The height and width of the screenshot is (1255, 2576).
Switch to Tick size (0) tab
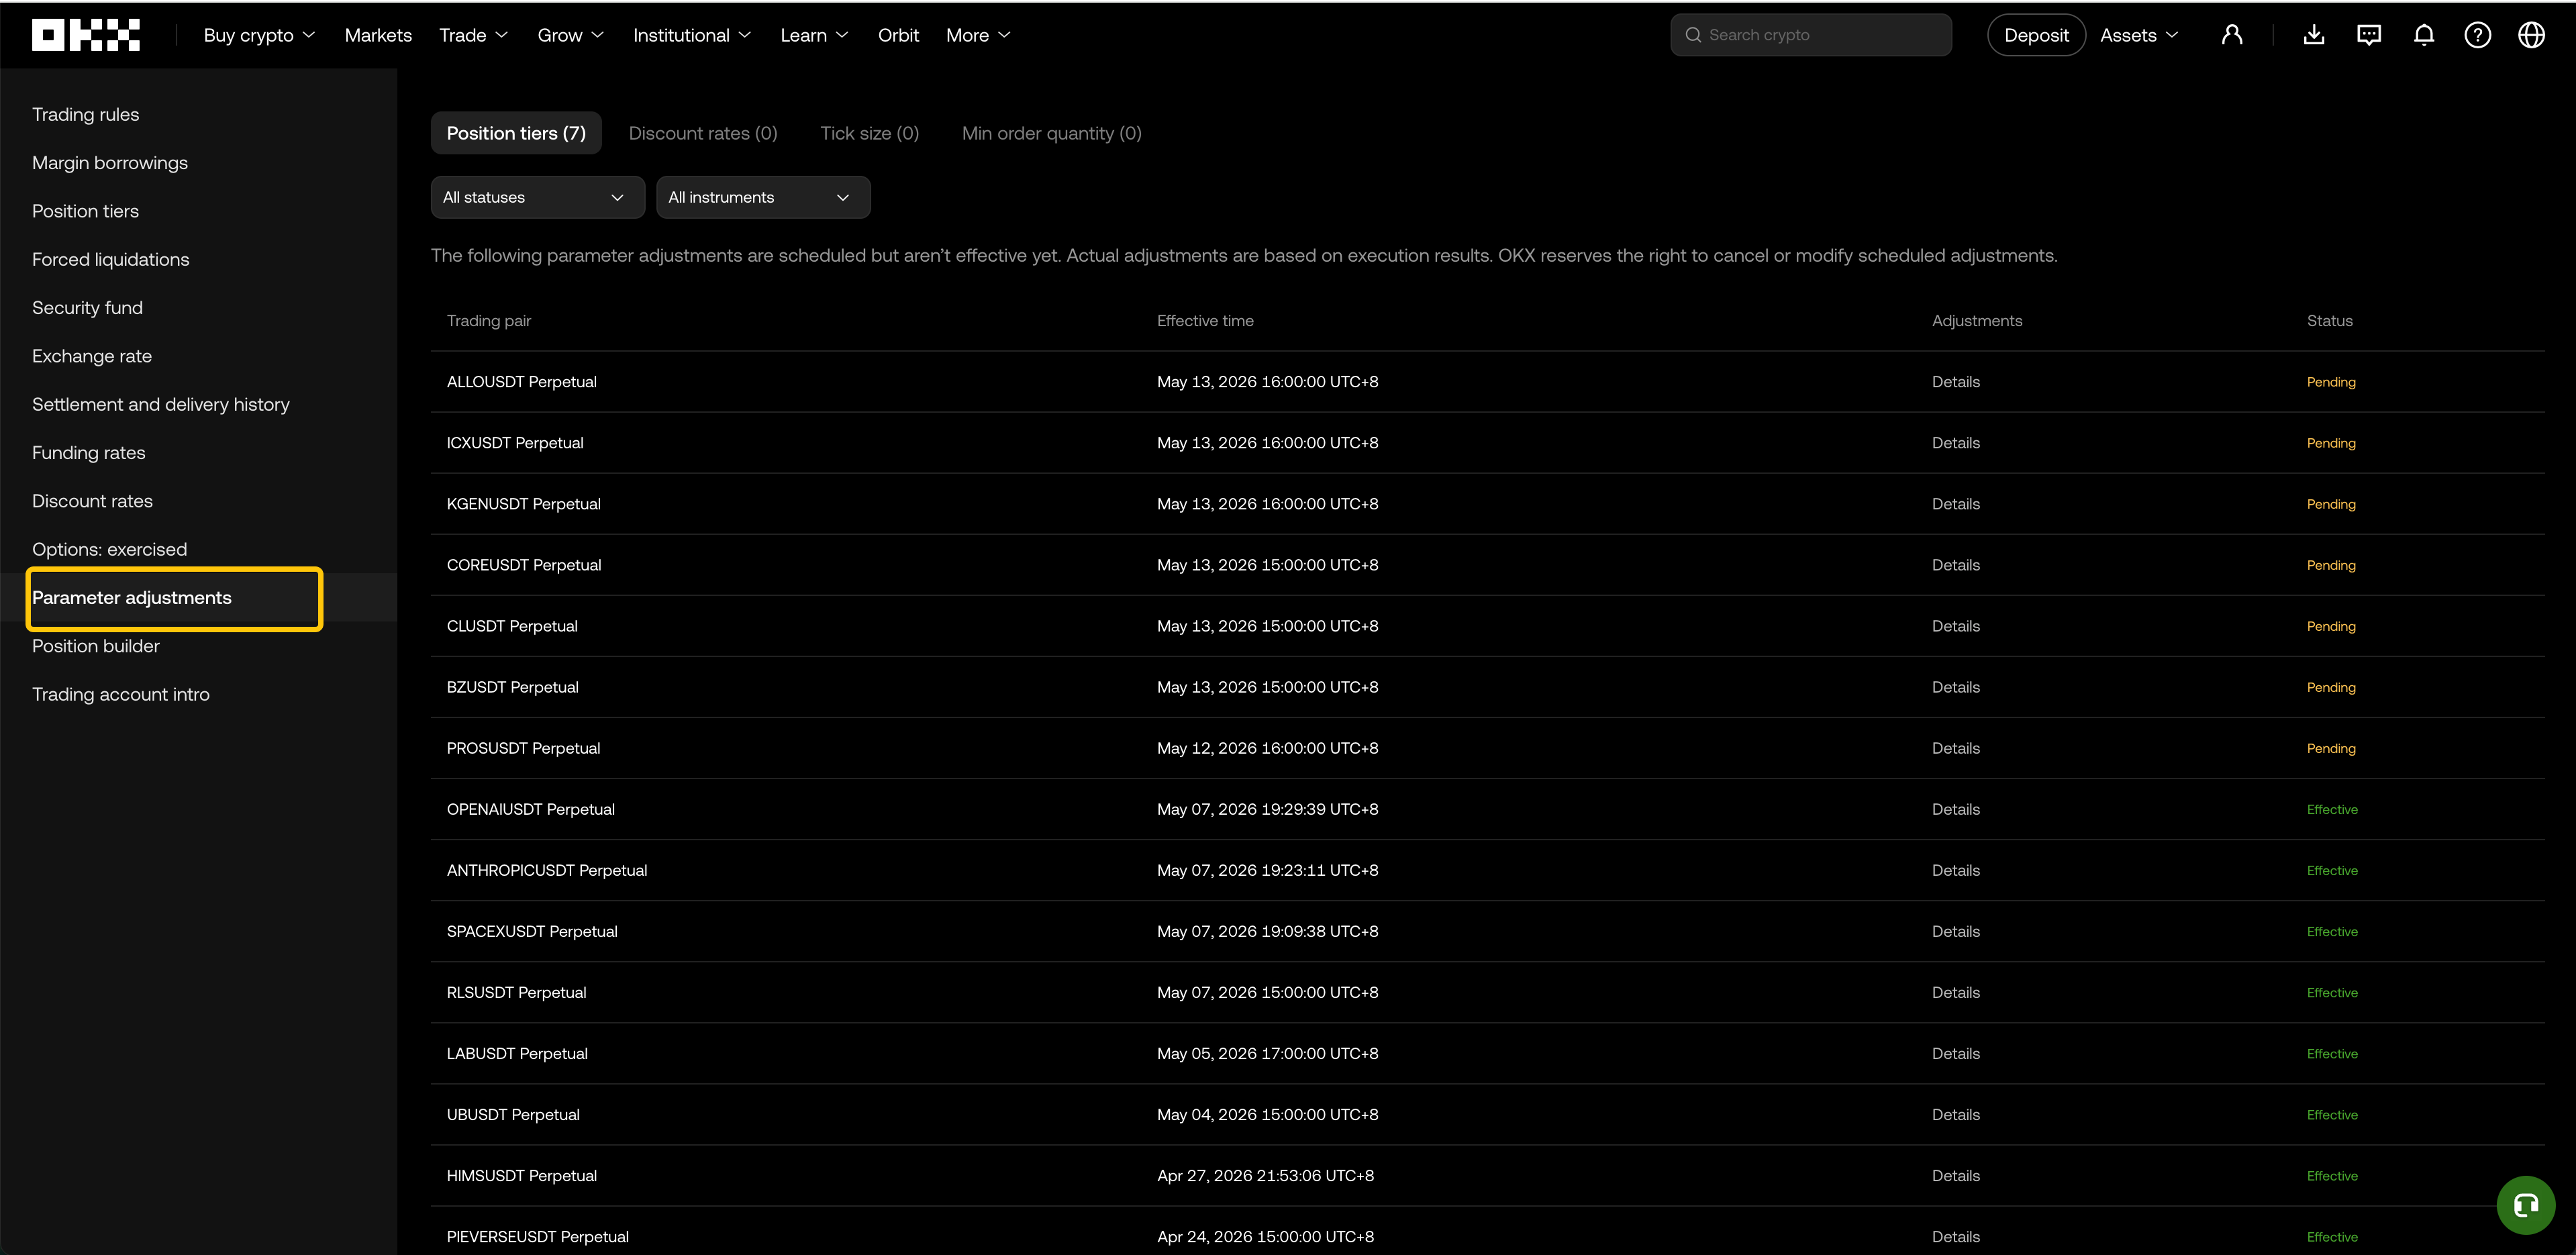(x=870, y=133)
